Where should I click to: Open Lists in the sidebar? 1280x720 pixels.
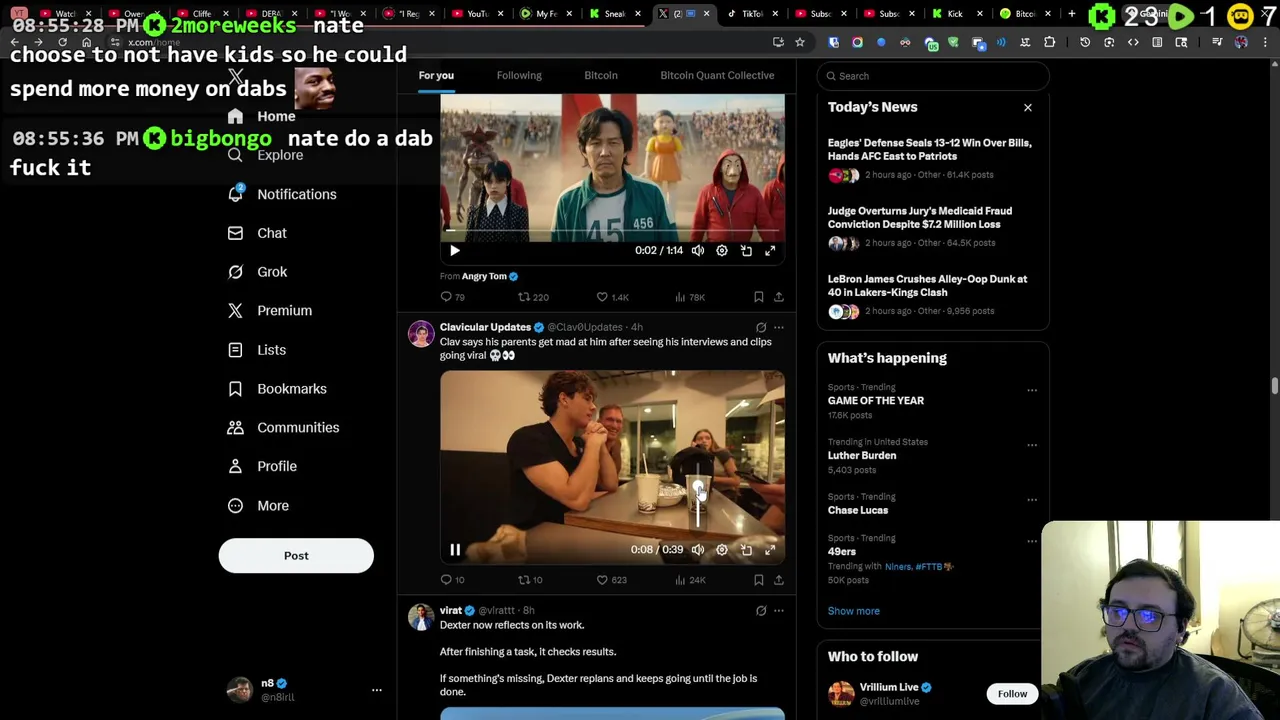[x=257, y=350]
